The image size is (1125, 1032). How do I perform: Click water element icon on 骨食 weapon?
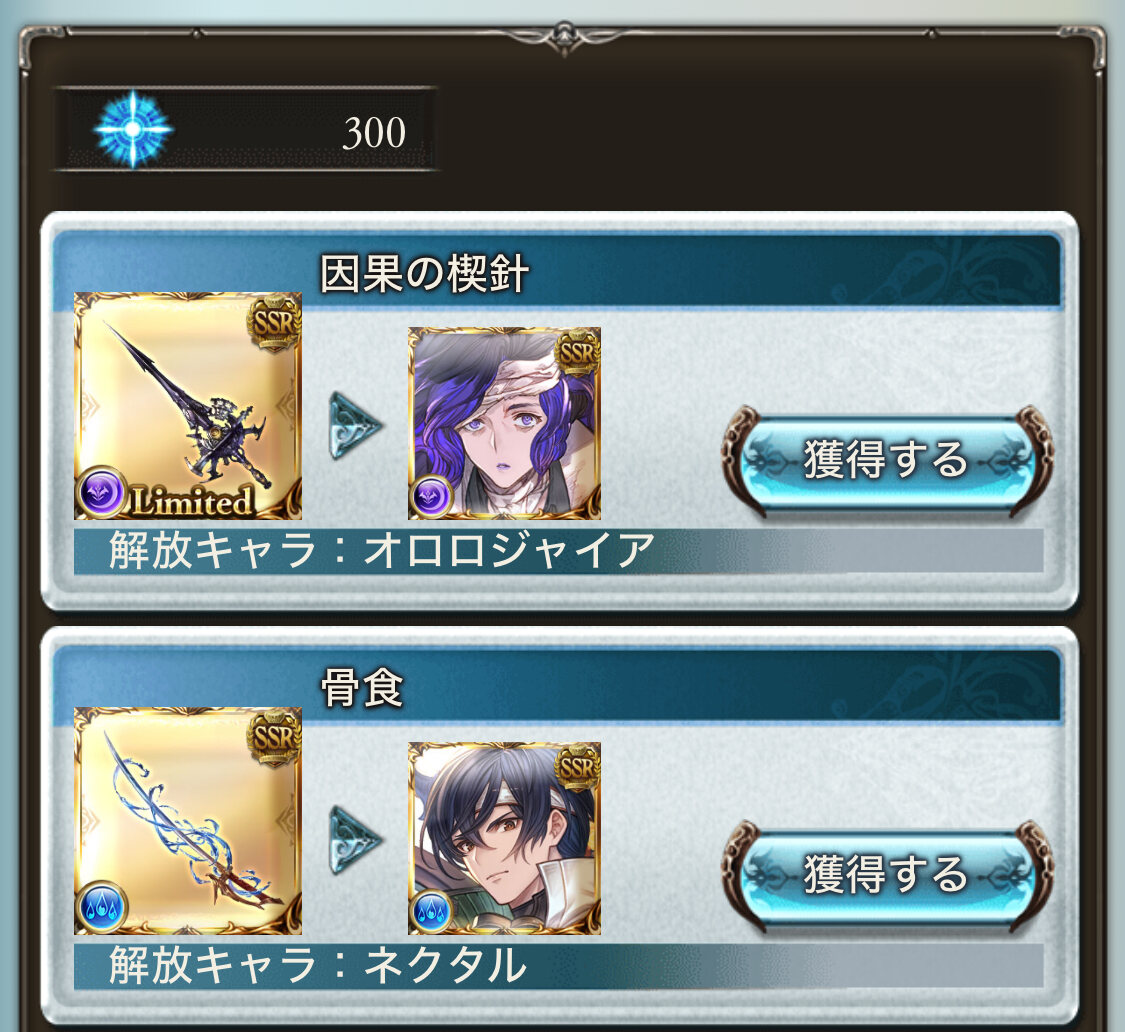click(x=102, y=908)
